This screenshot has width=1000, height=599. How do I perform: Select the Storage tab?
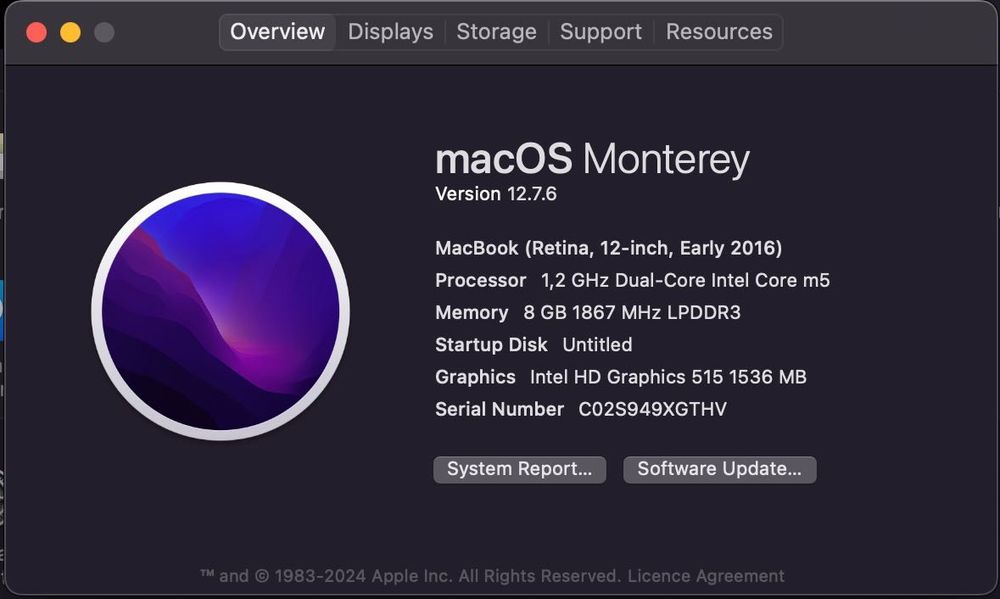tap(496, 32)
